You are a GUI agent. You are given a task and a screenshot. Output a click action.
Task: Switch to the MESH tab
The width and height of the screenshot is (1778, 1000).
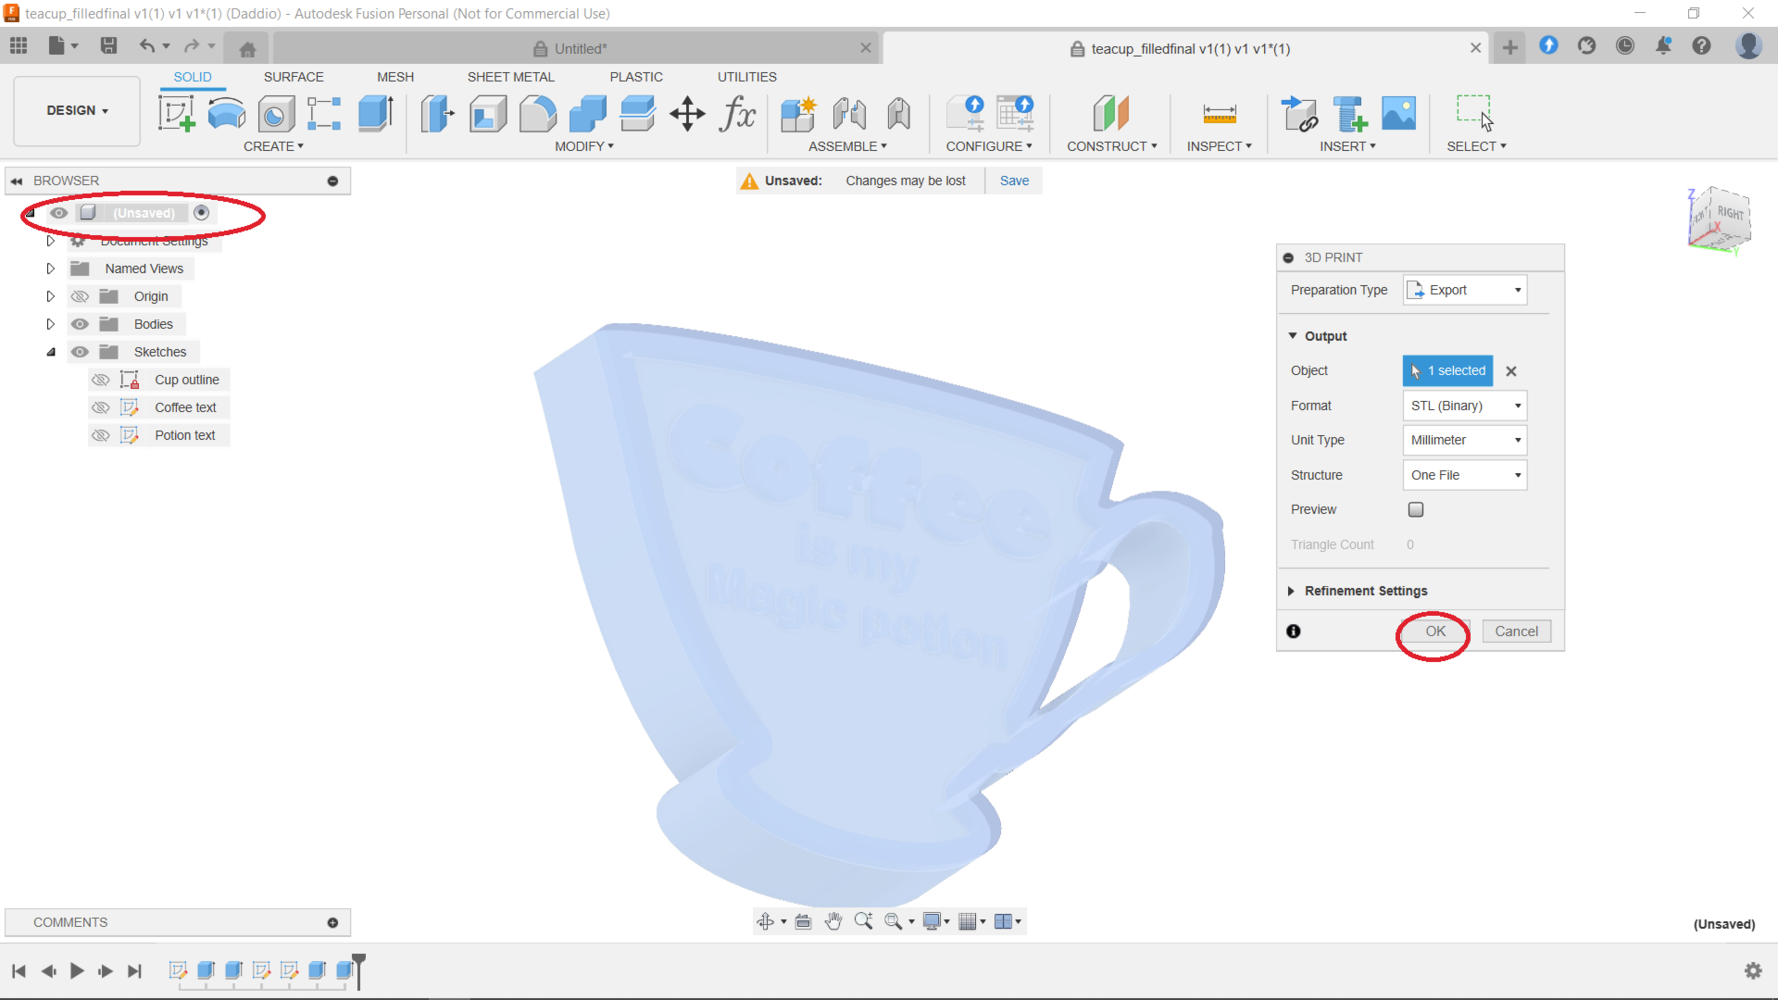pyautogui.click(x=395, y=77)
